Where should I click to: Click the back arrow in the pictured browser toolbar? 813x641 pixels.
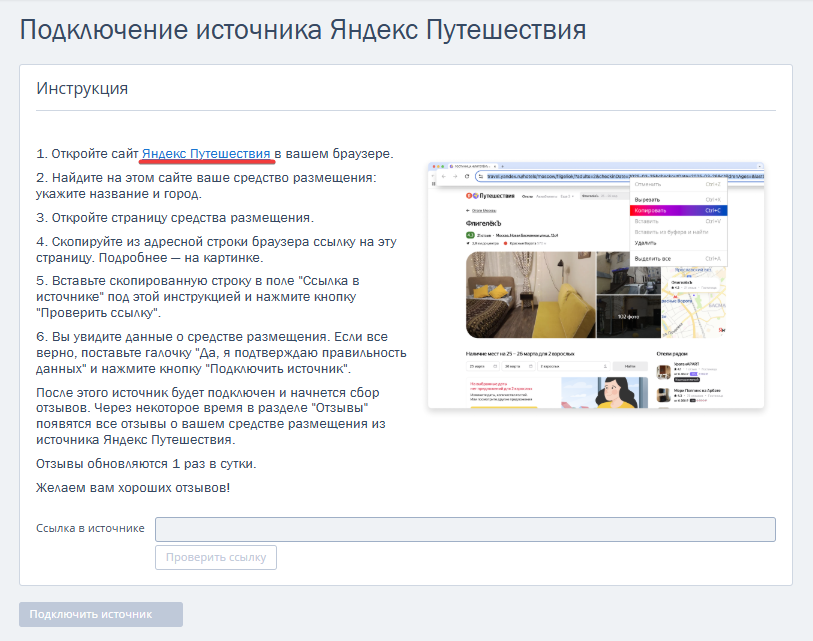[x=443, y=176]
